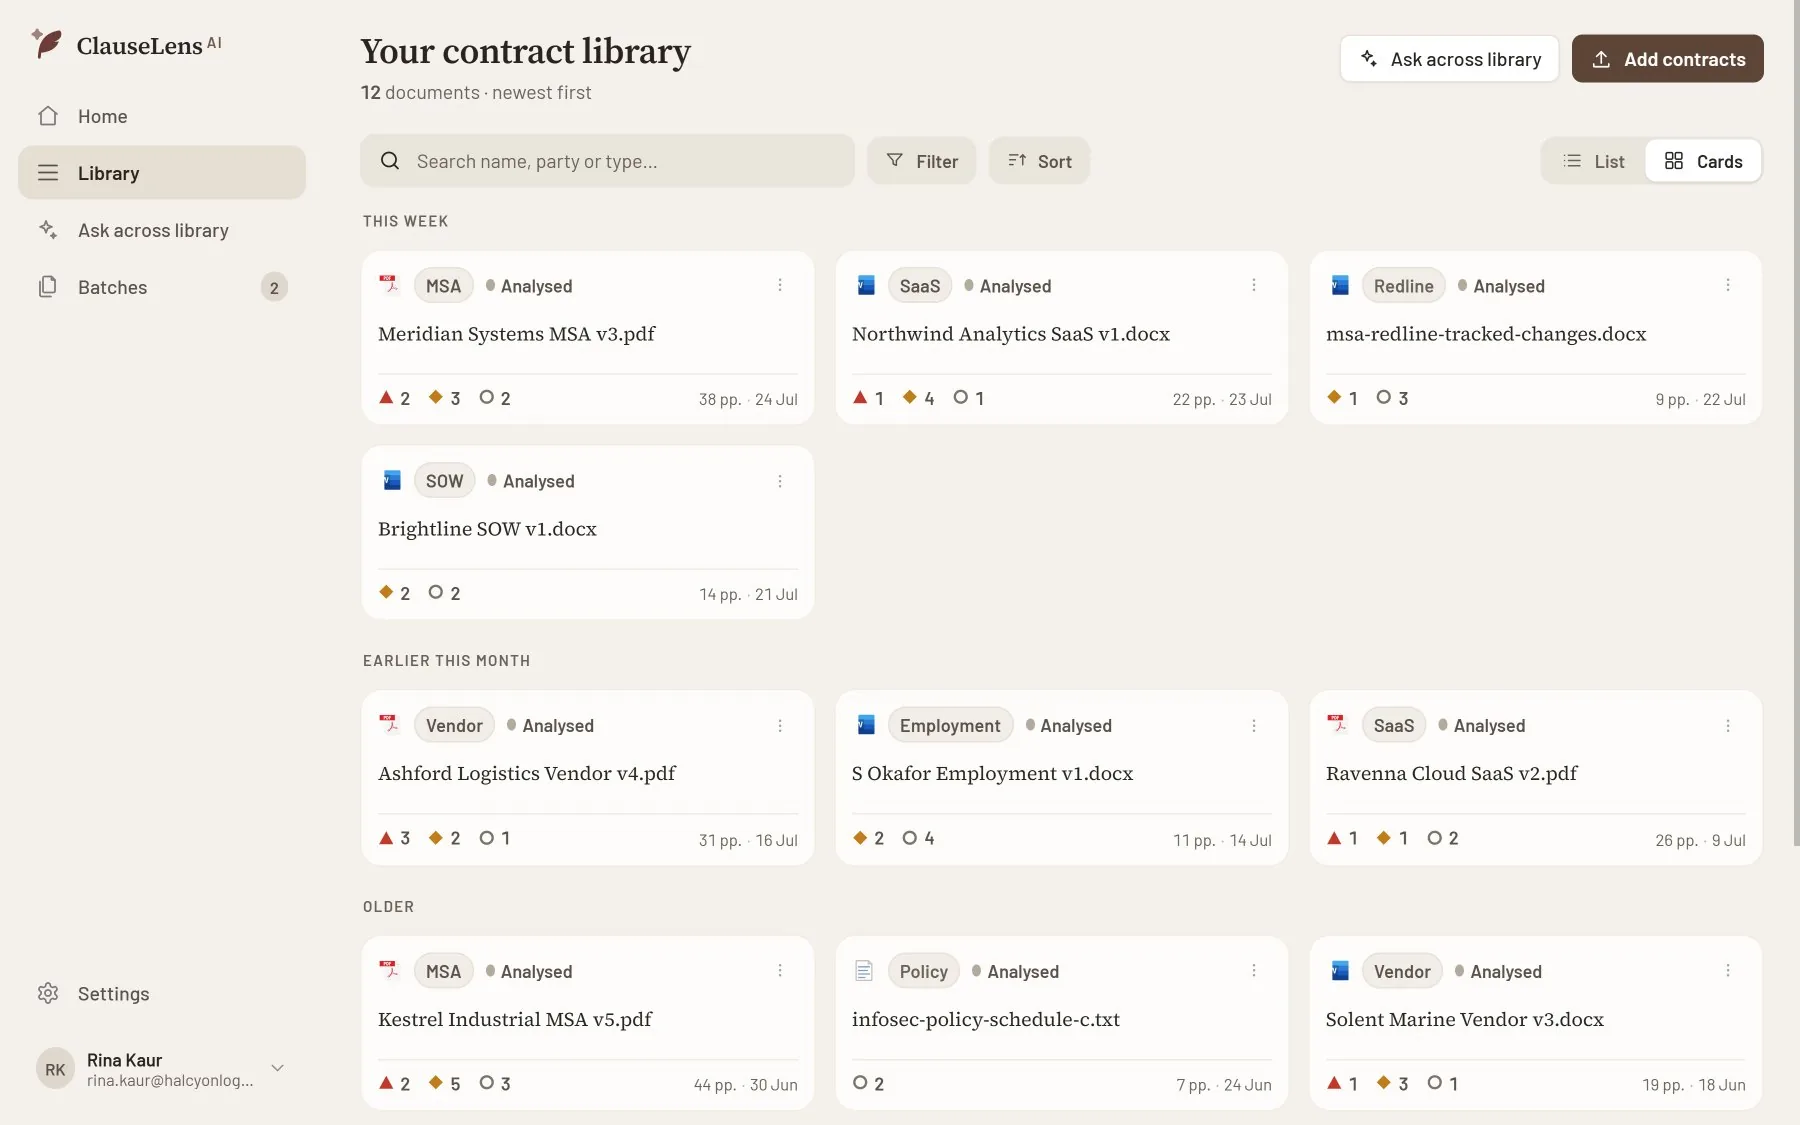Open more options on Northwind Analytics SaaS card
The width and height of the screenshot is (1800, 1125).
pyautogui.click(x=1254, y=286)
